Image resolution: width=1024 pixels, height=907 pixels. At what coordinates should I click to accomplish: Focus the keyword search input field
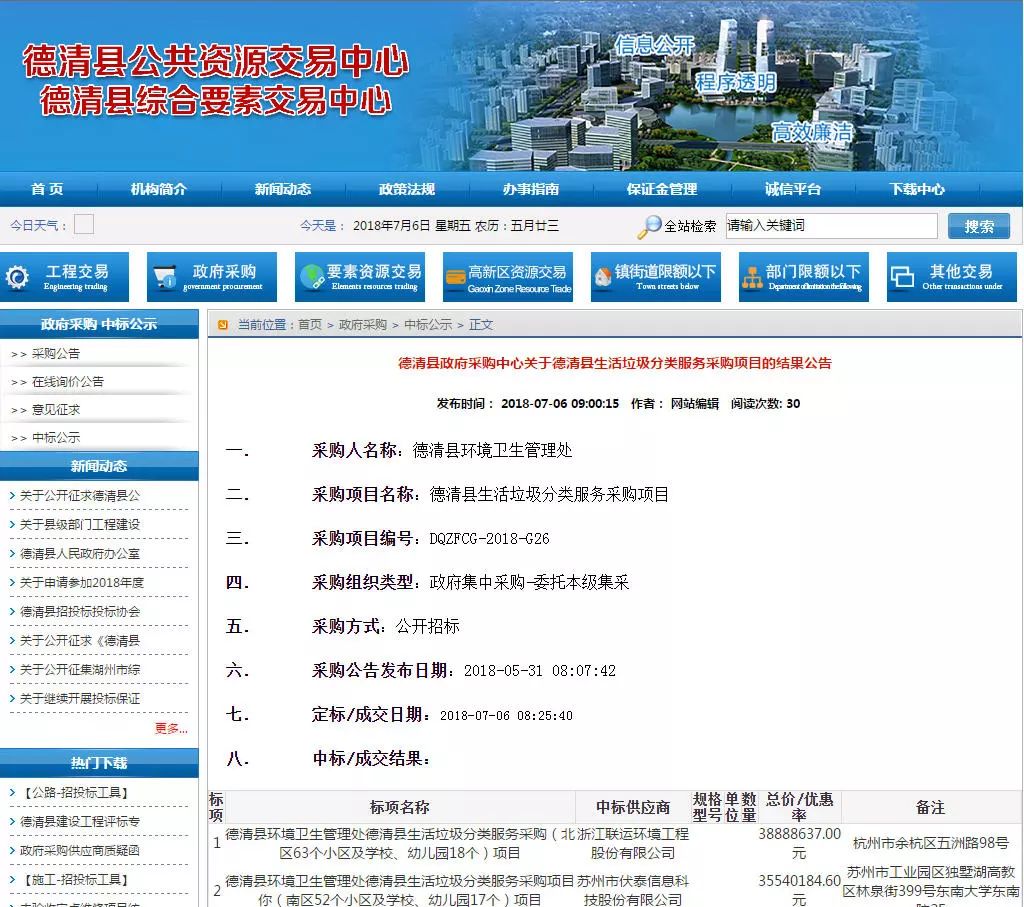coord(830,226)
